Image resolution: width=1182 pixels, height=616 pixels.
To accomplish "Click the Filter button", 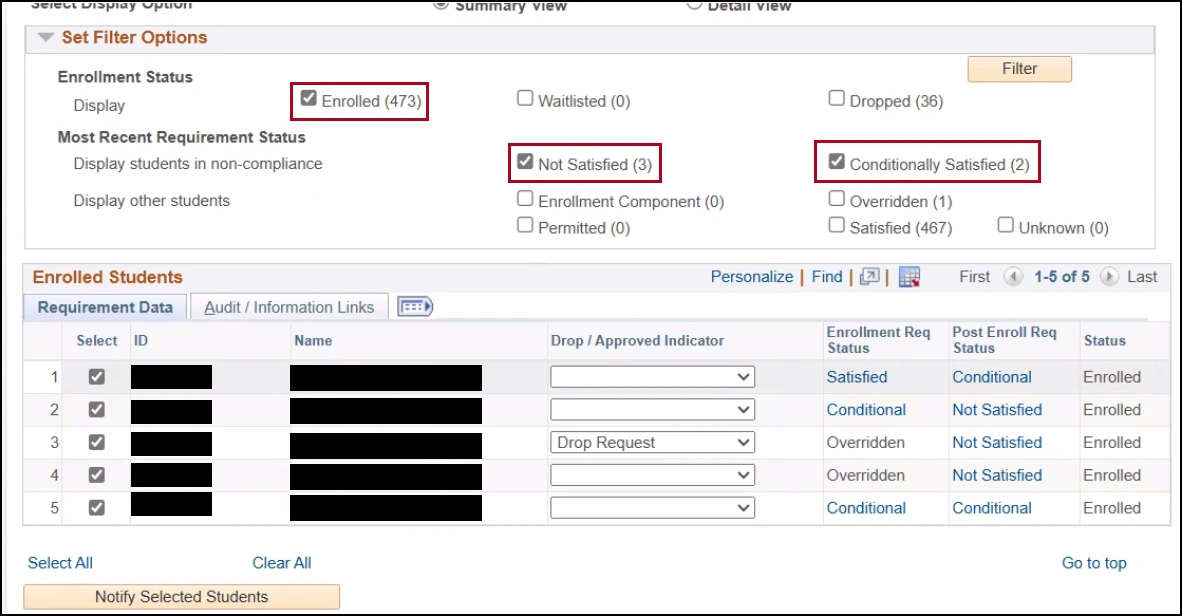I will click(1019, 69).
